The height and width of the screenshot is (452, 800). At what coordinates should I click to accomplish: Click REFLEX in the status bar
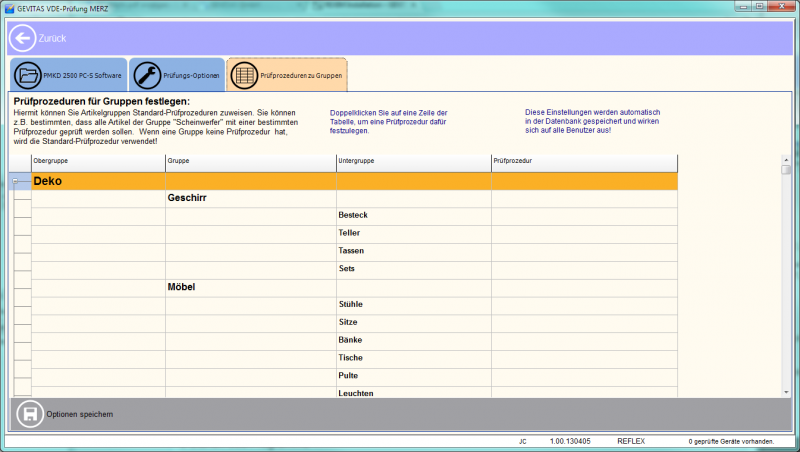click(631, 441)
